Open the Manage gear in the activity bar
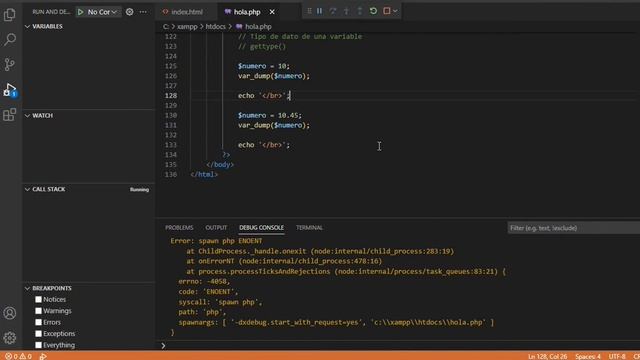 coord(9,338)
